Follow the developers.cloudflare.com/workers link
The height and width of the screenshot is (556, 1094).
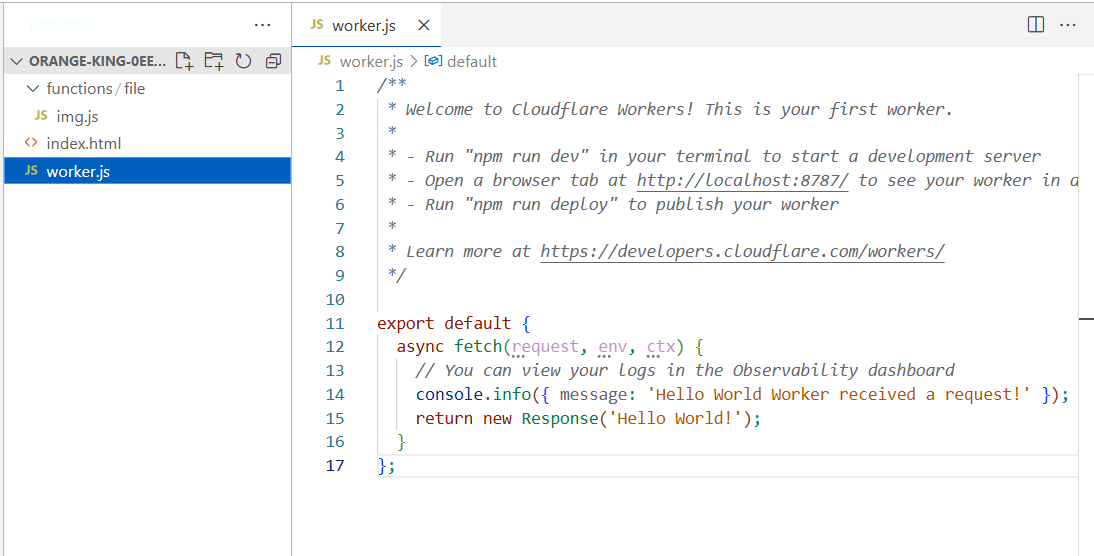742,251
